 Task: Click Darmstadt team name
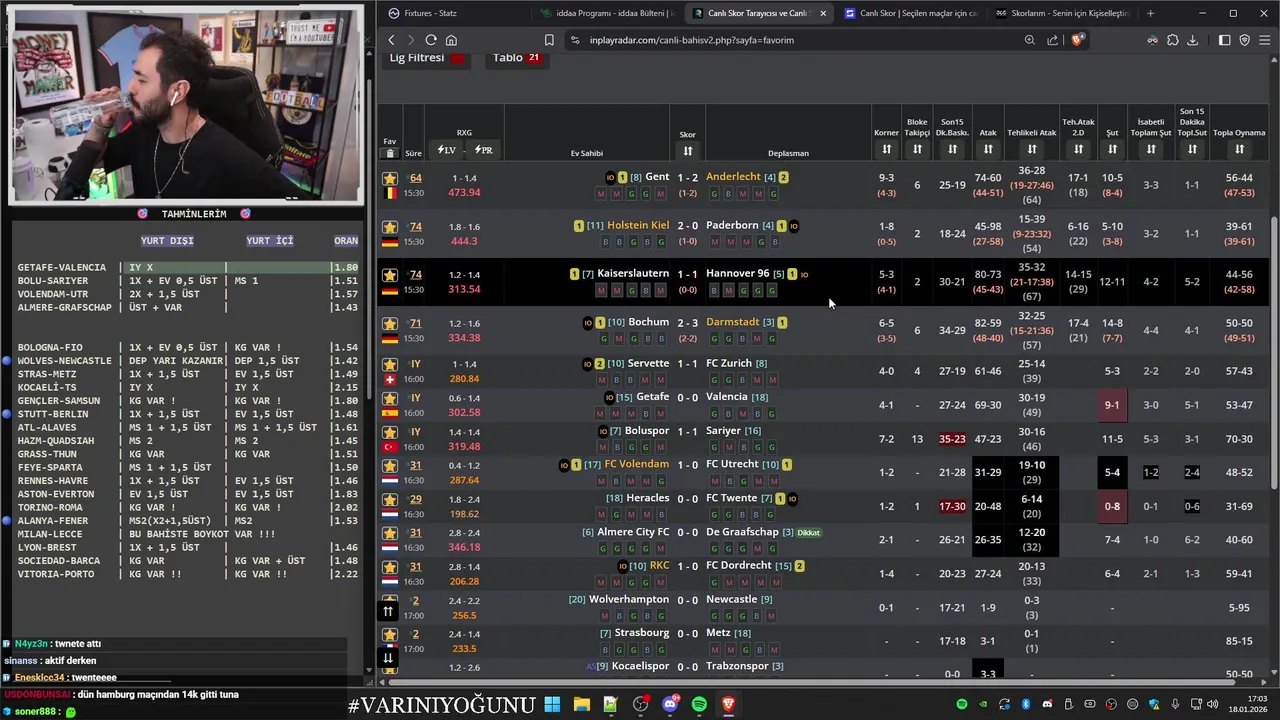(x=732, y=322)
